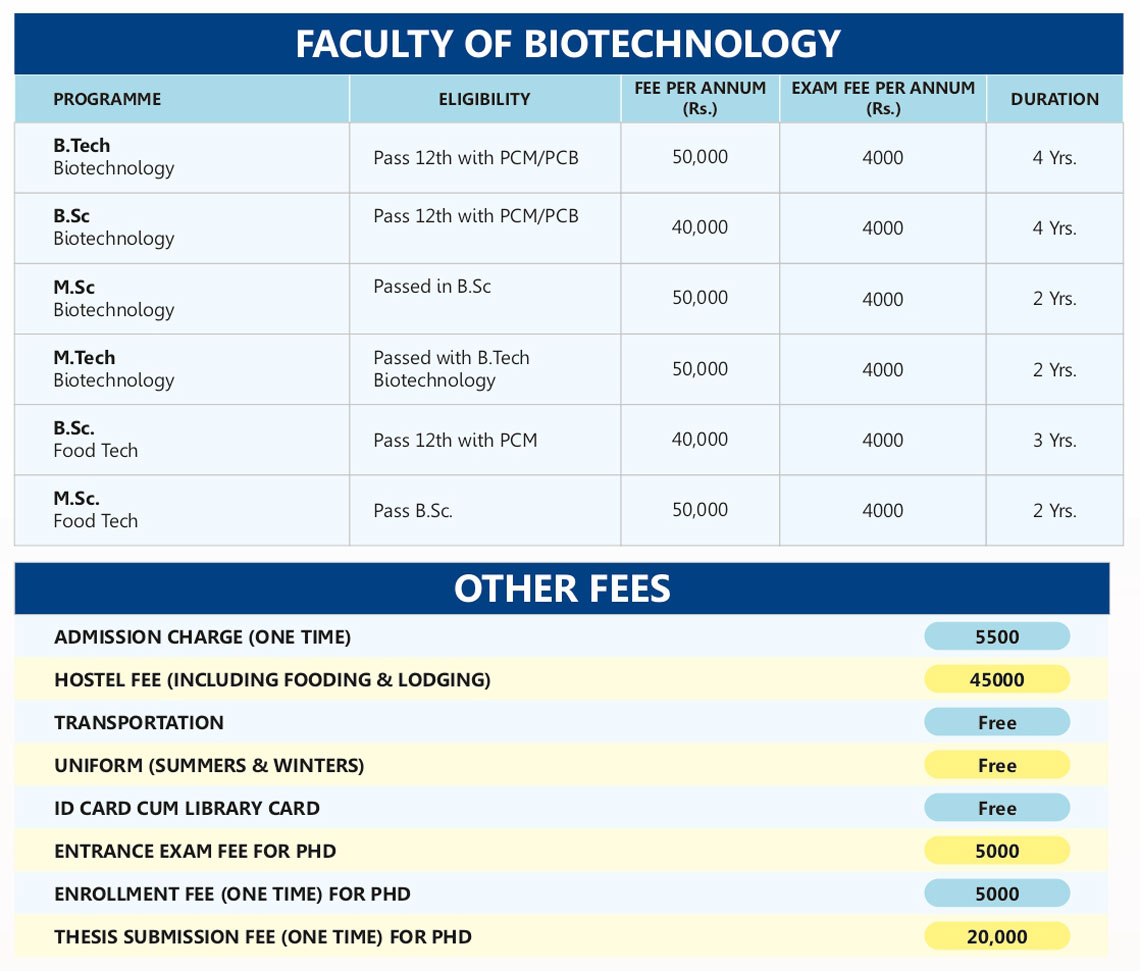Select the DURATION column header
The height and width of the screenshot is (971, 1140).
[1054, 99]
